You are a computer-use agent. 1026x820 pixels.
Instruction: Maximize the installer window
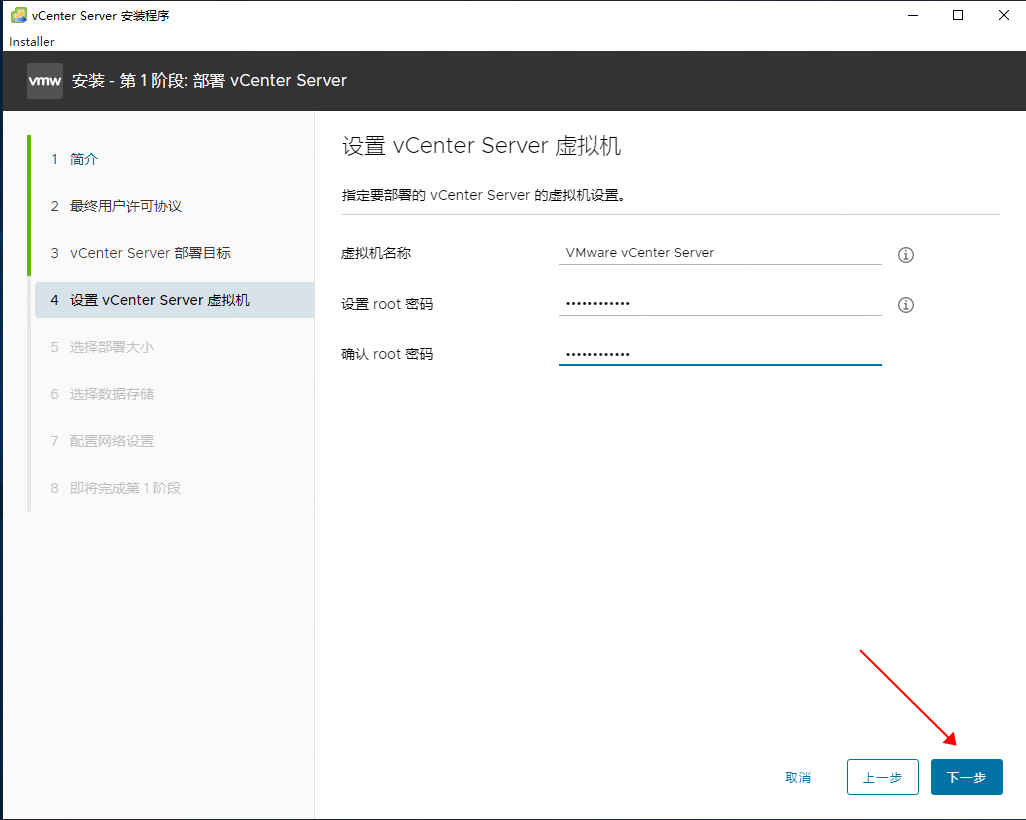[x=958, y=15]
